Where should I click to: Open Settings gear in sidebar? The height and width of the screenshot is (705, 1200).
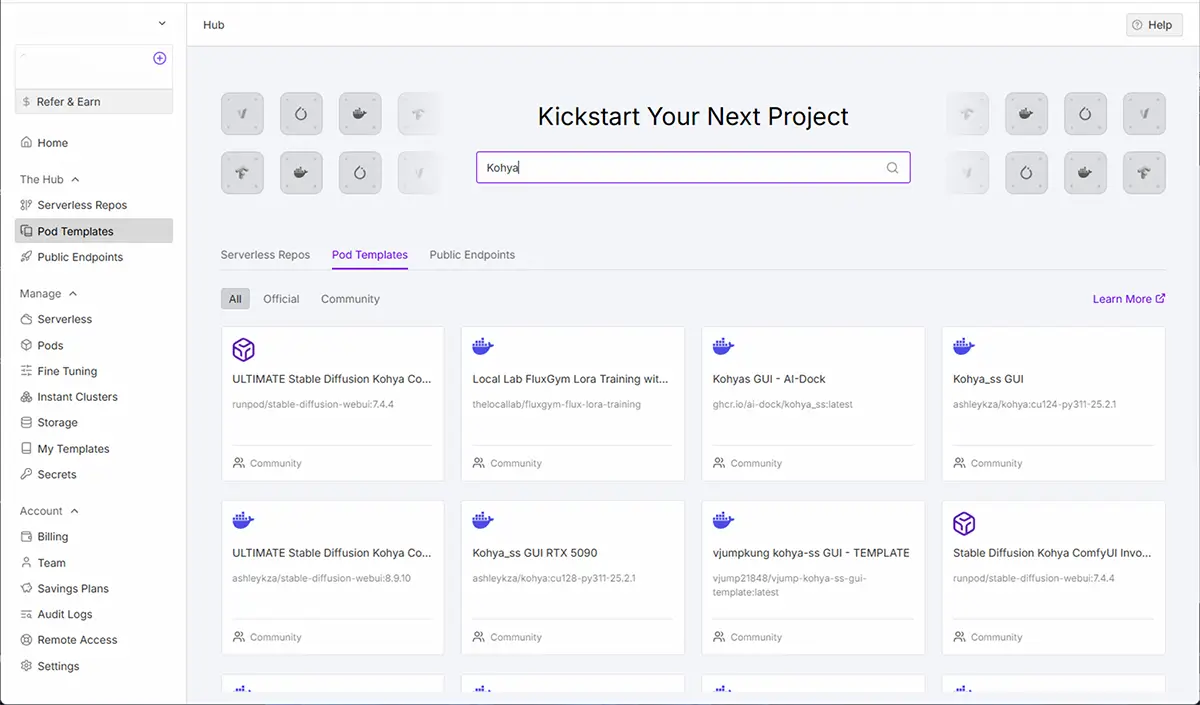[x=27, y=666]
